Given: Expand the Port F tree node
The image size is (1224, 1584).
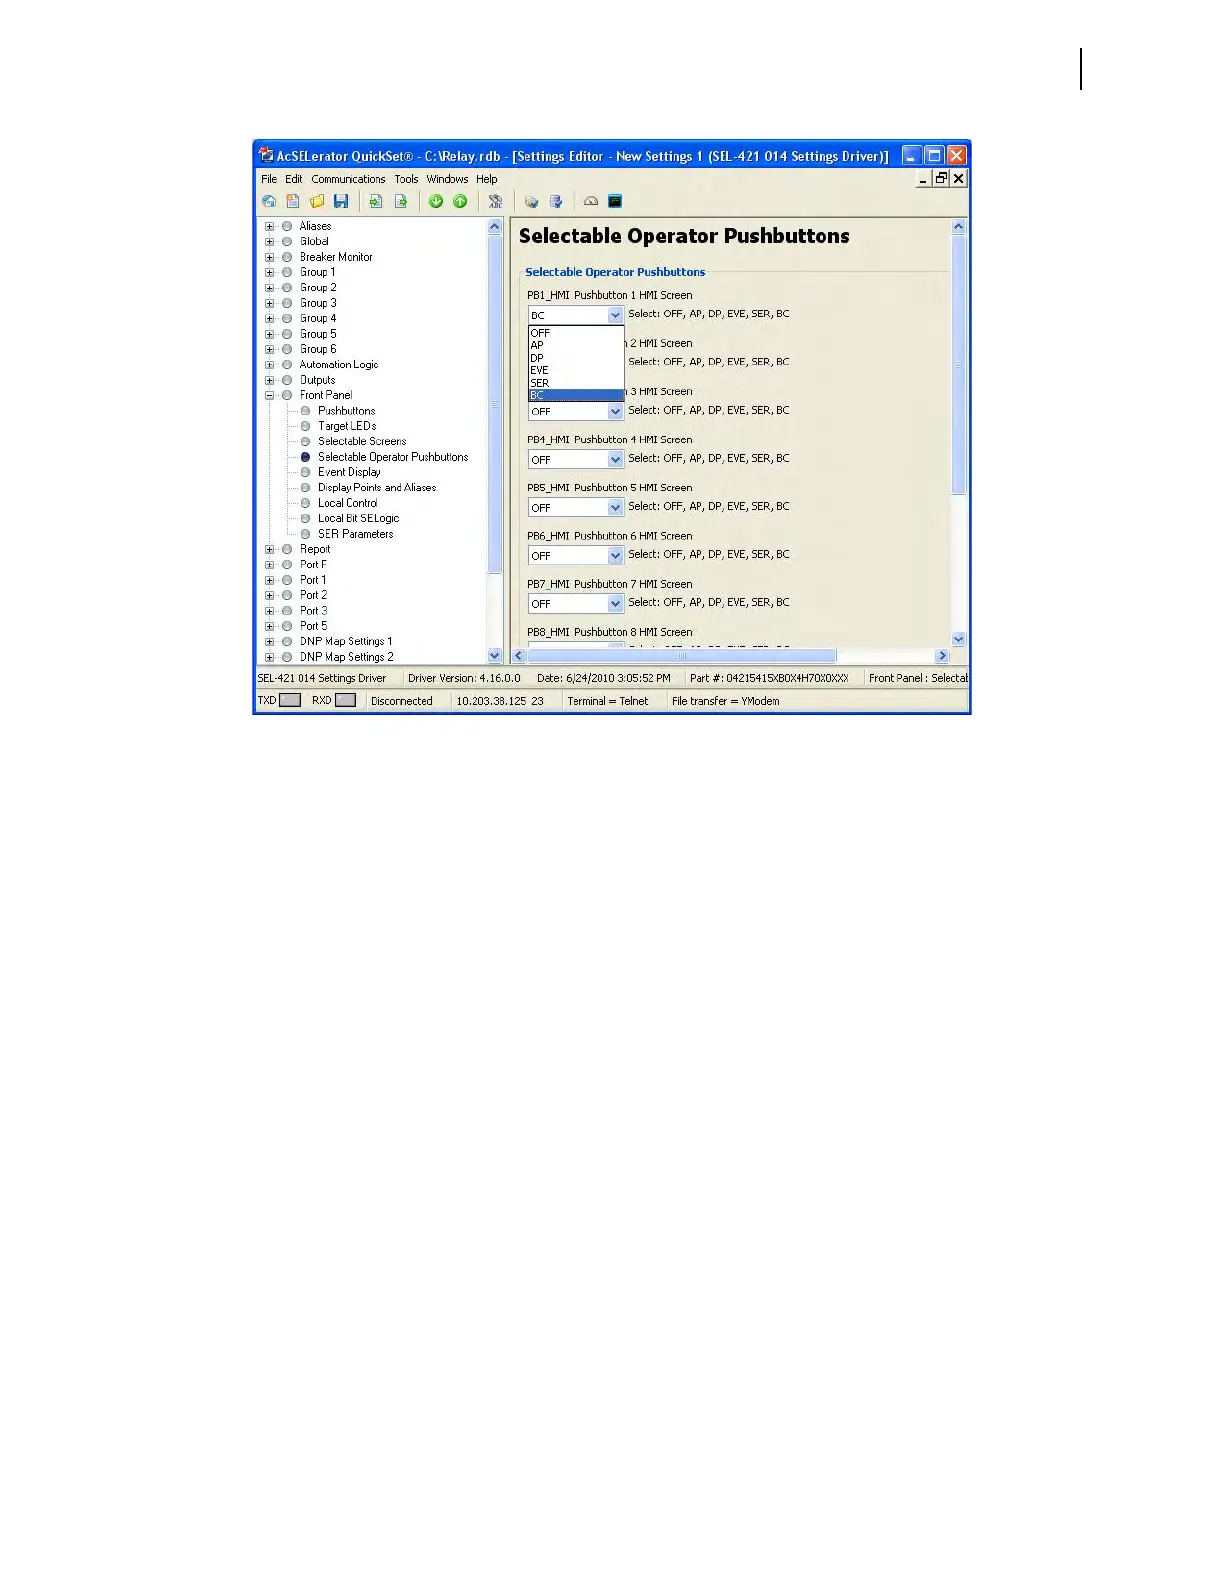Looking at the screenshot, I should coord(269,564).
